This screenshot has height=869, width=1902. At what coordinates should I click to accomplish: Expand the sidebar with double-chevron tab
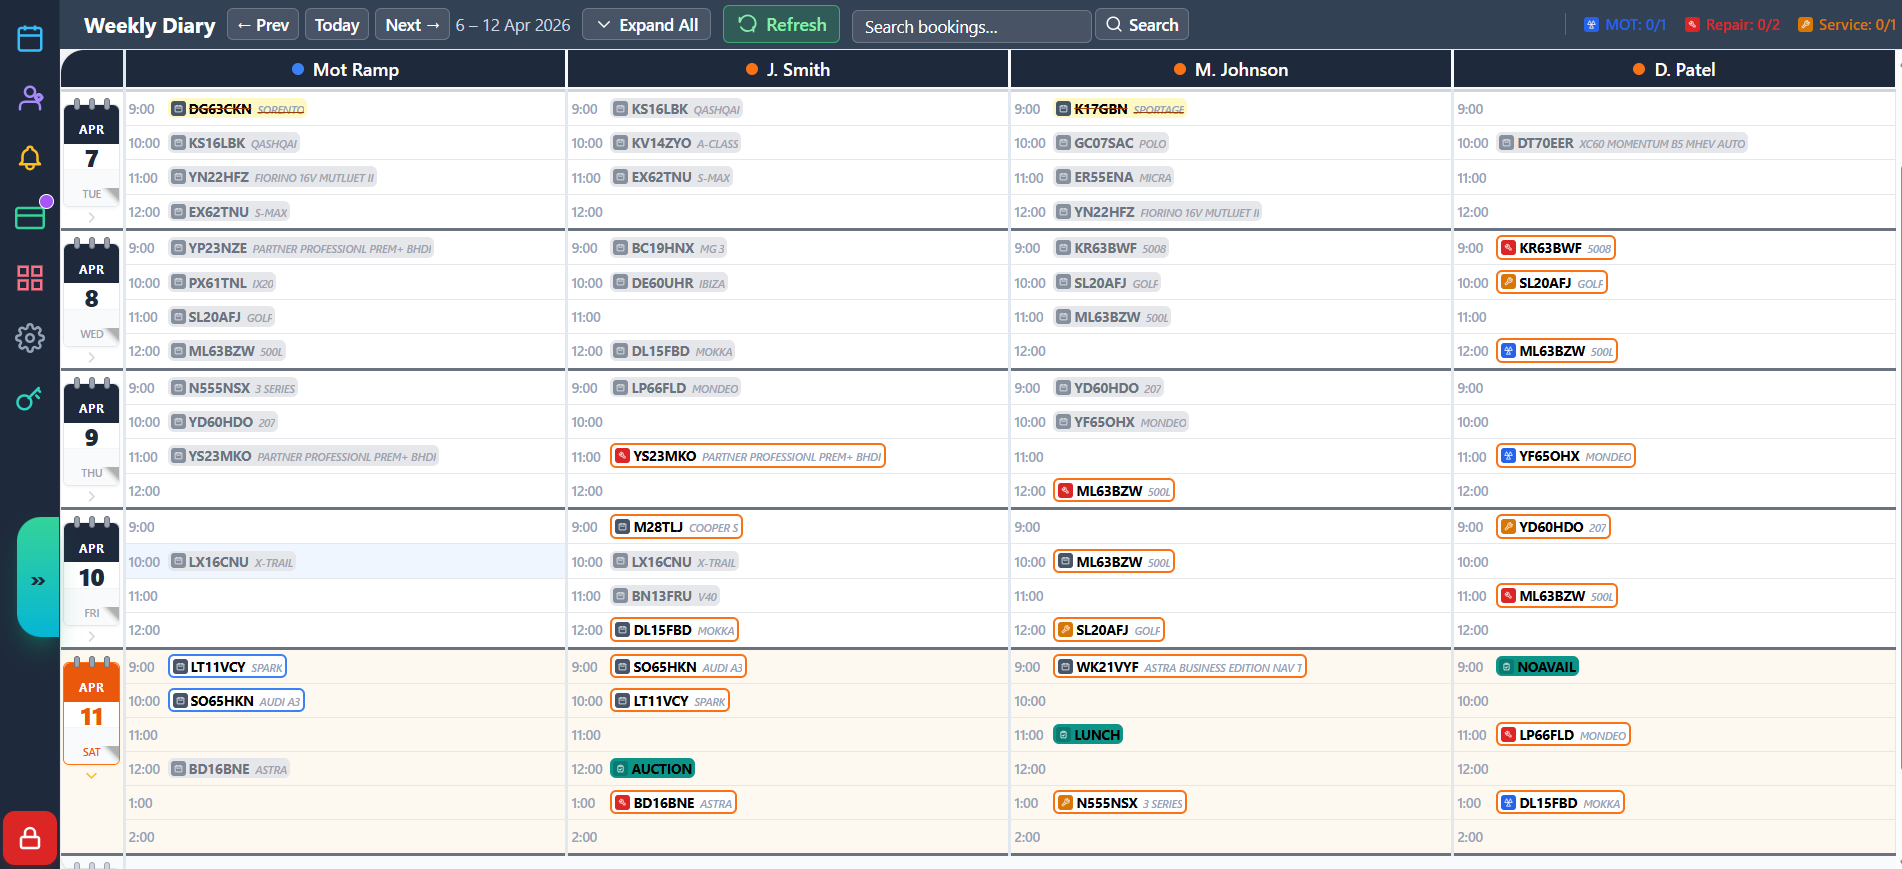click(x=38, y=580)
